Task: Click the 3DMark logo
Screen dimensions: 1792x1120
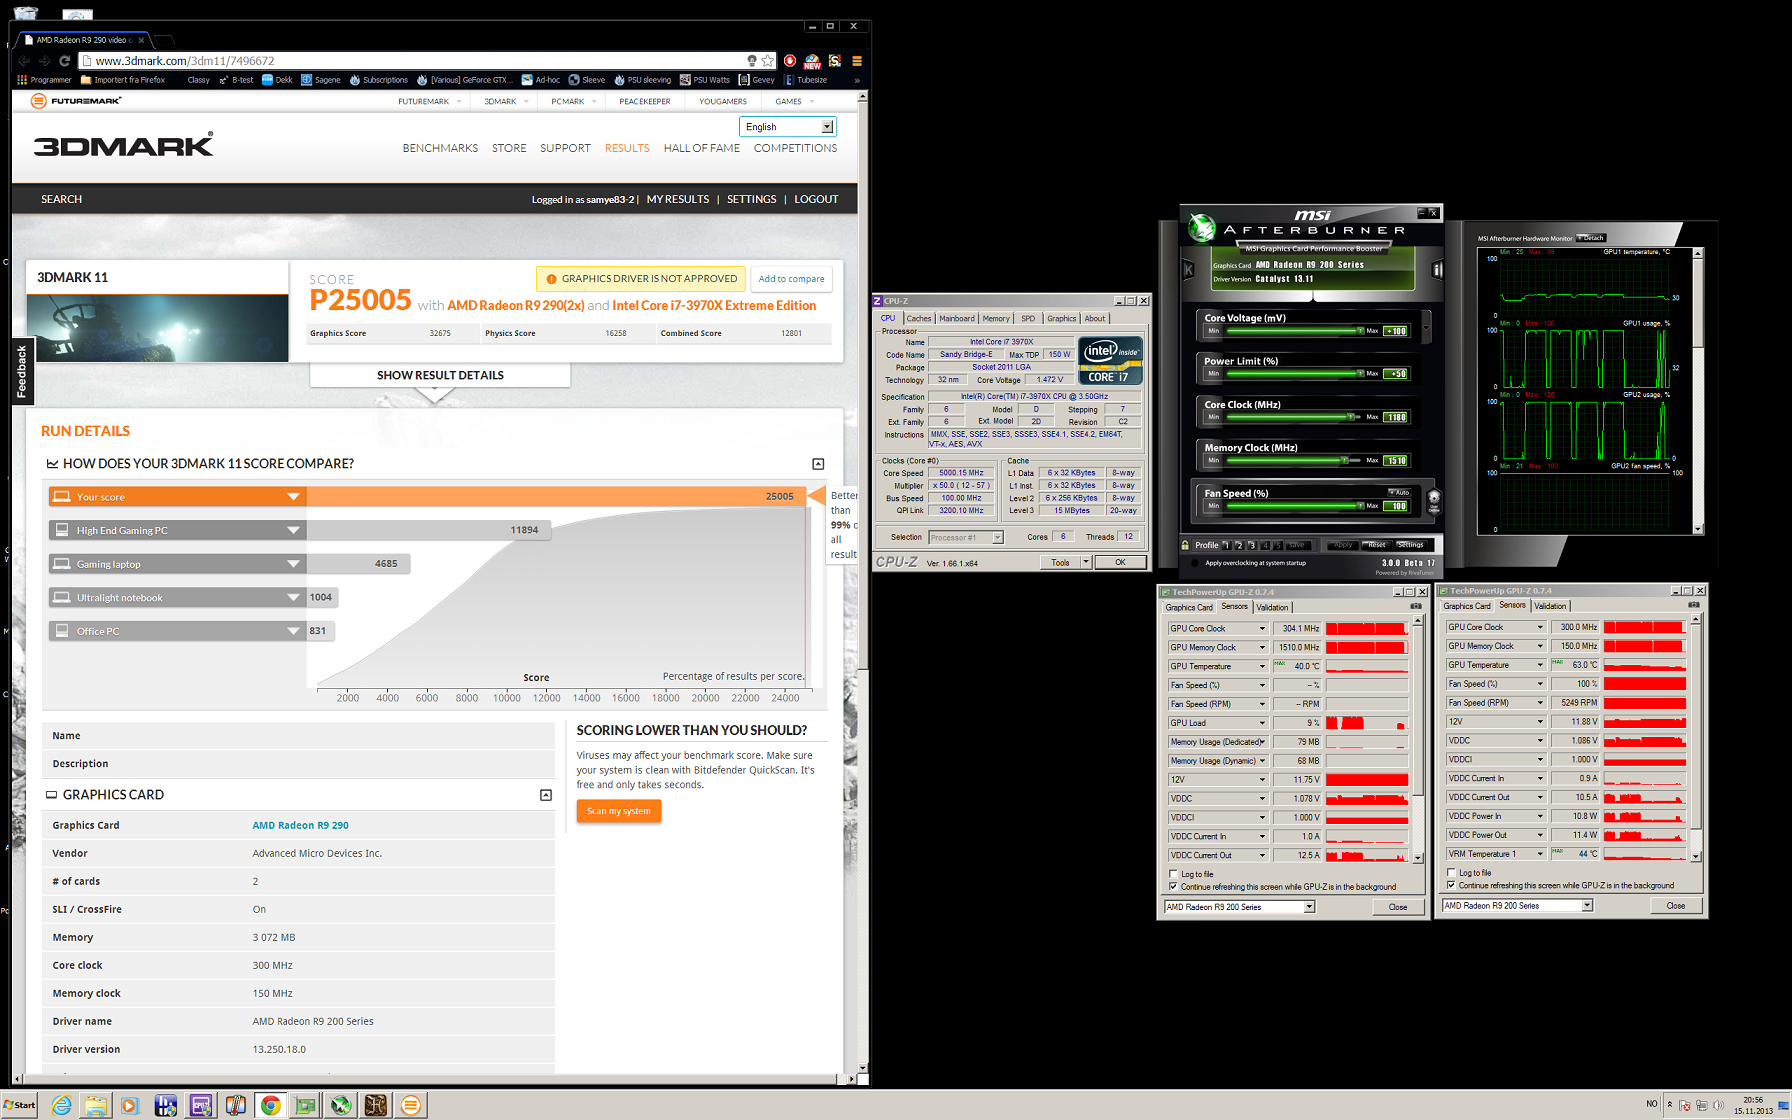Action: [x=124, y=146]
